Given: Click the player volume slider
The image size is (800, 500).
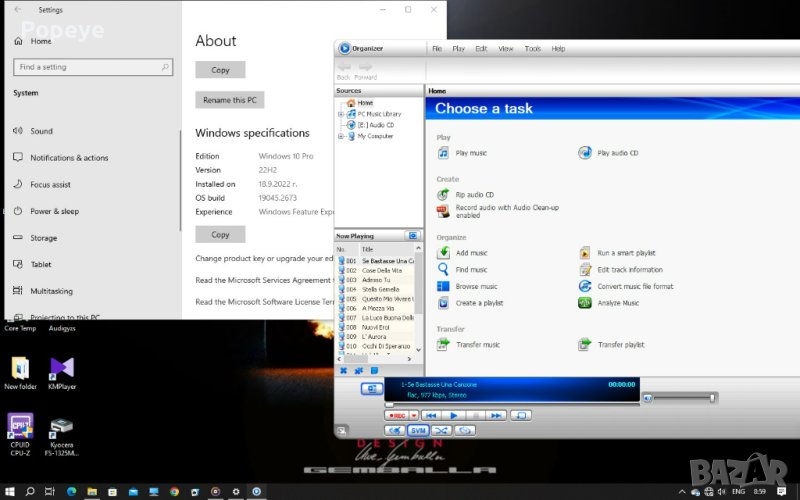Looking at the screenshot, I should pos(685,398).
